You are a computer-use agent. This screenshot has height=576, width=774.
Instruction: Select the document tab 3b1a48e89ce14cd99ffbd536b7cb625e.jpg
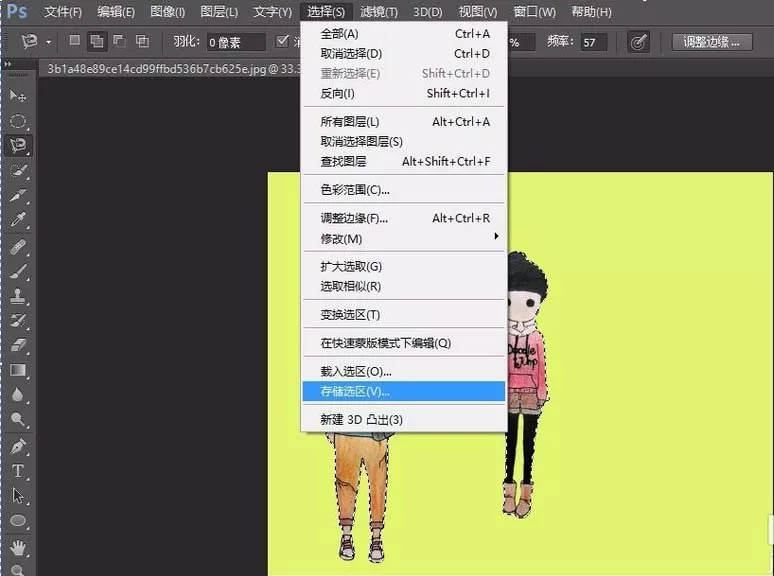tap(170, 69)
